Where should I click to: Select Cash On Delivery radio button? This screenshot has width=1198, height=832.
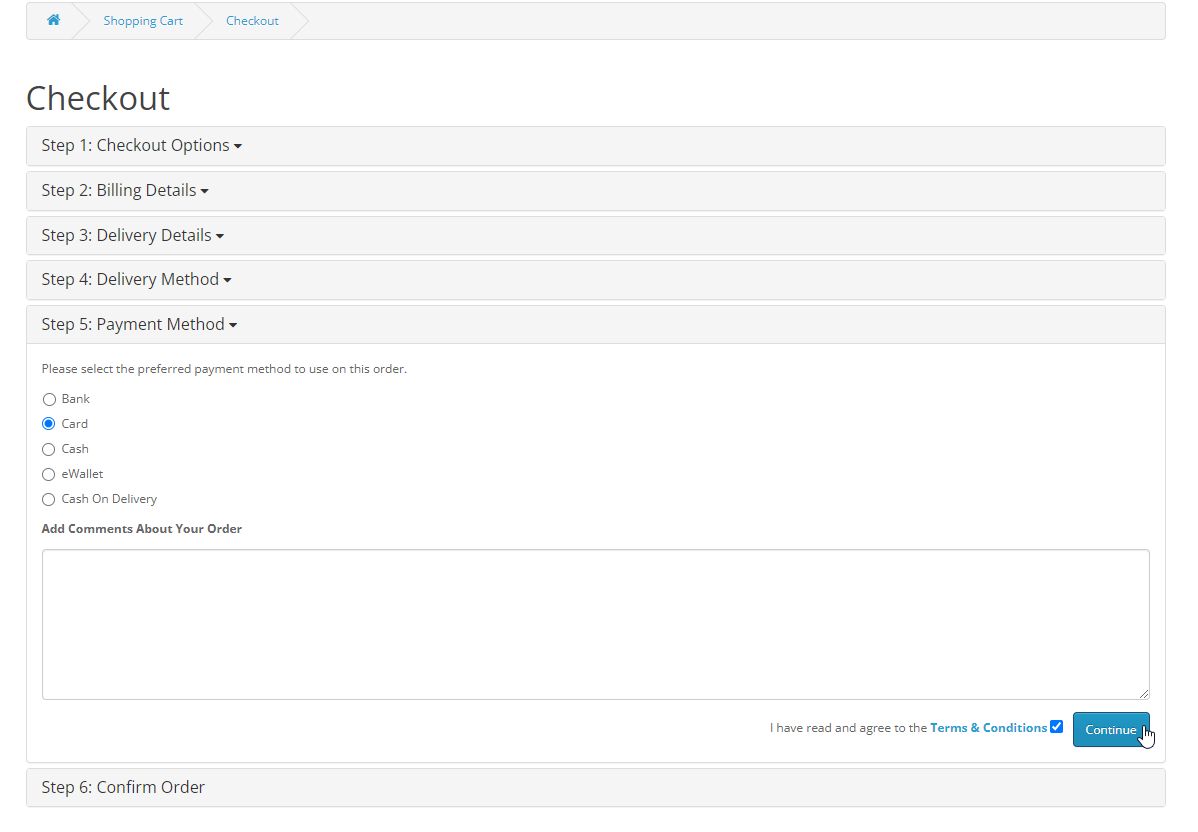[49, 500]
